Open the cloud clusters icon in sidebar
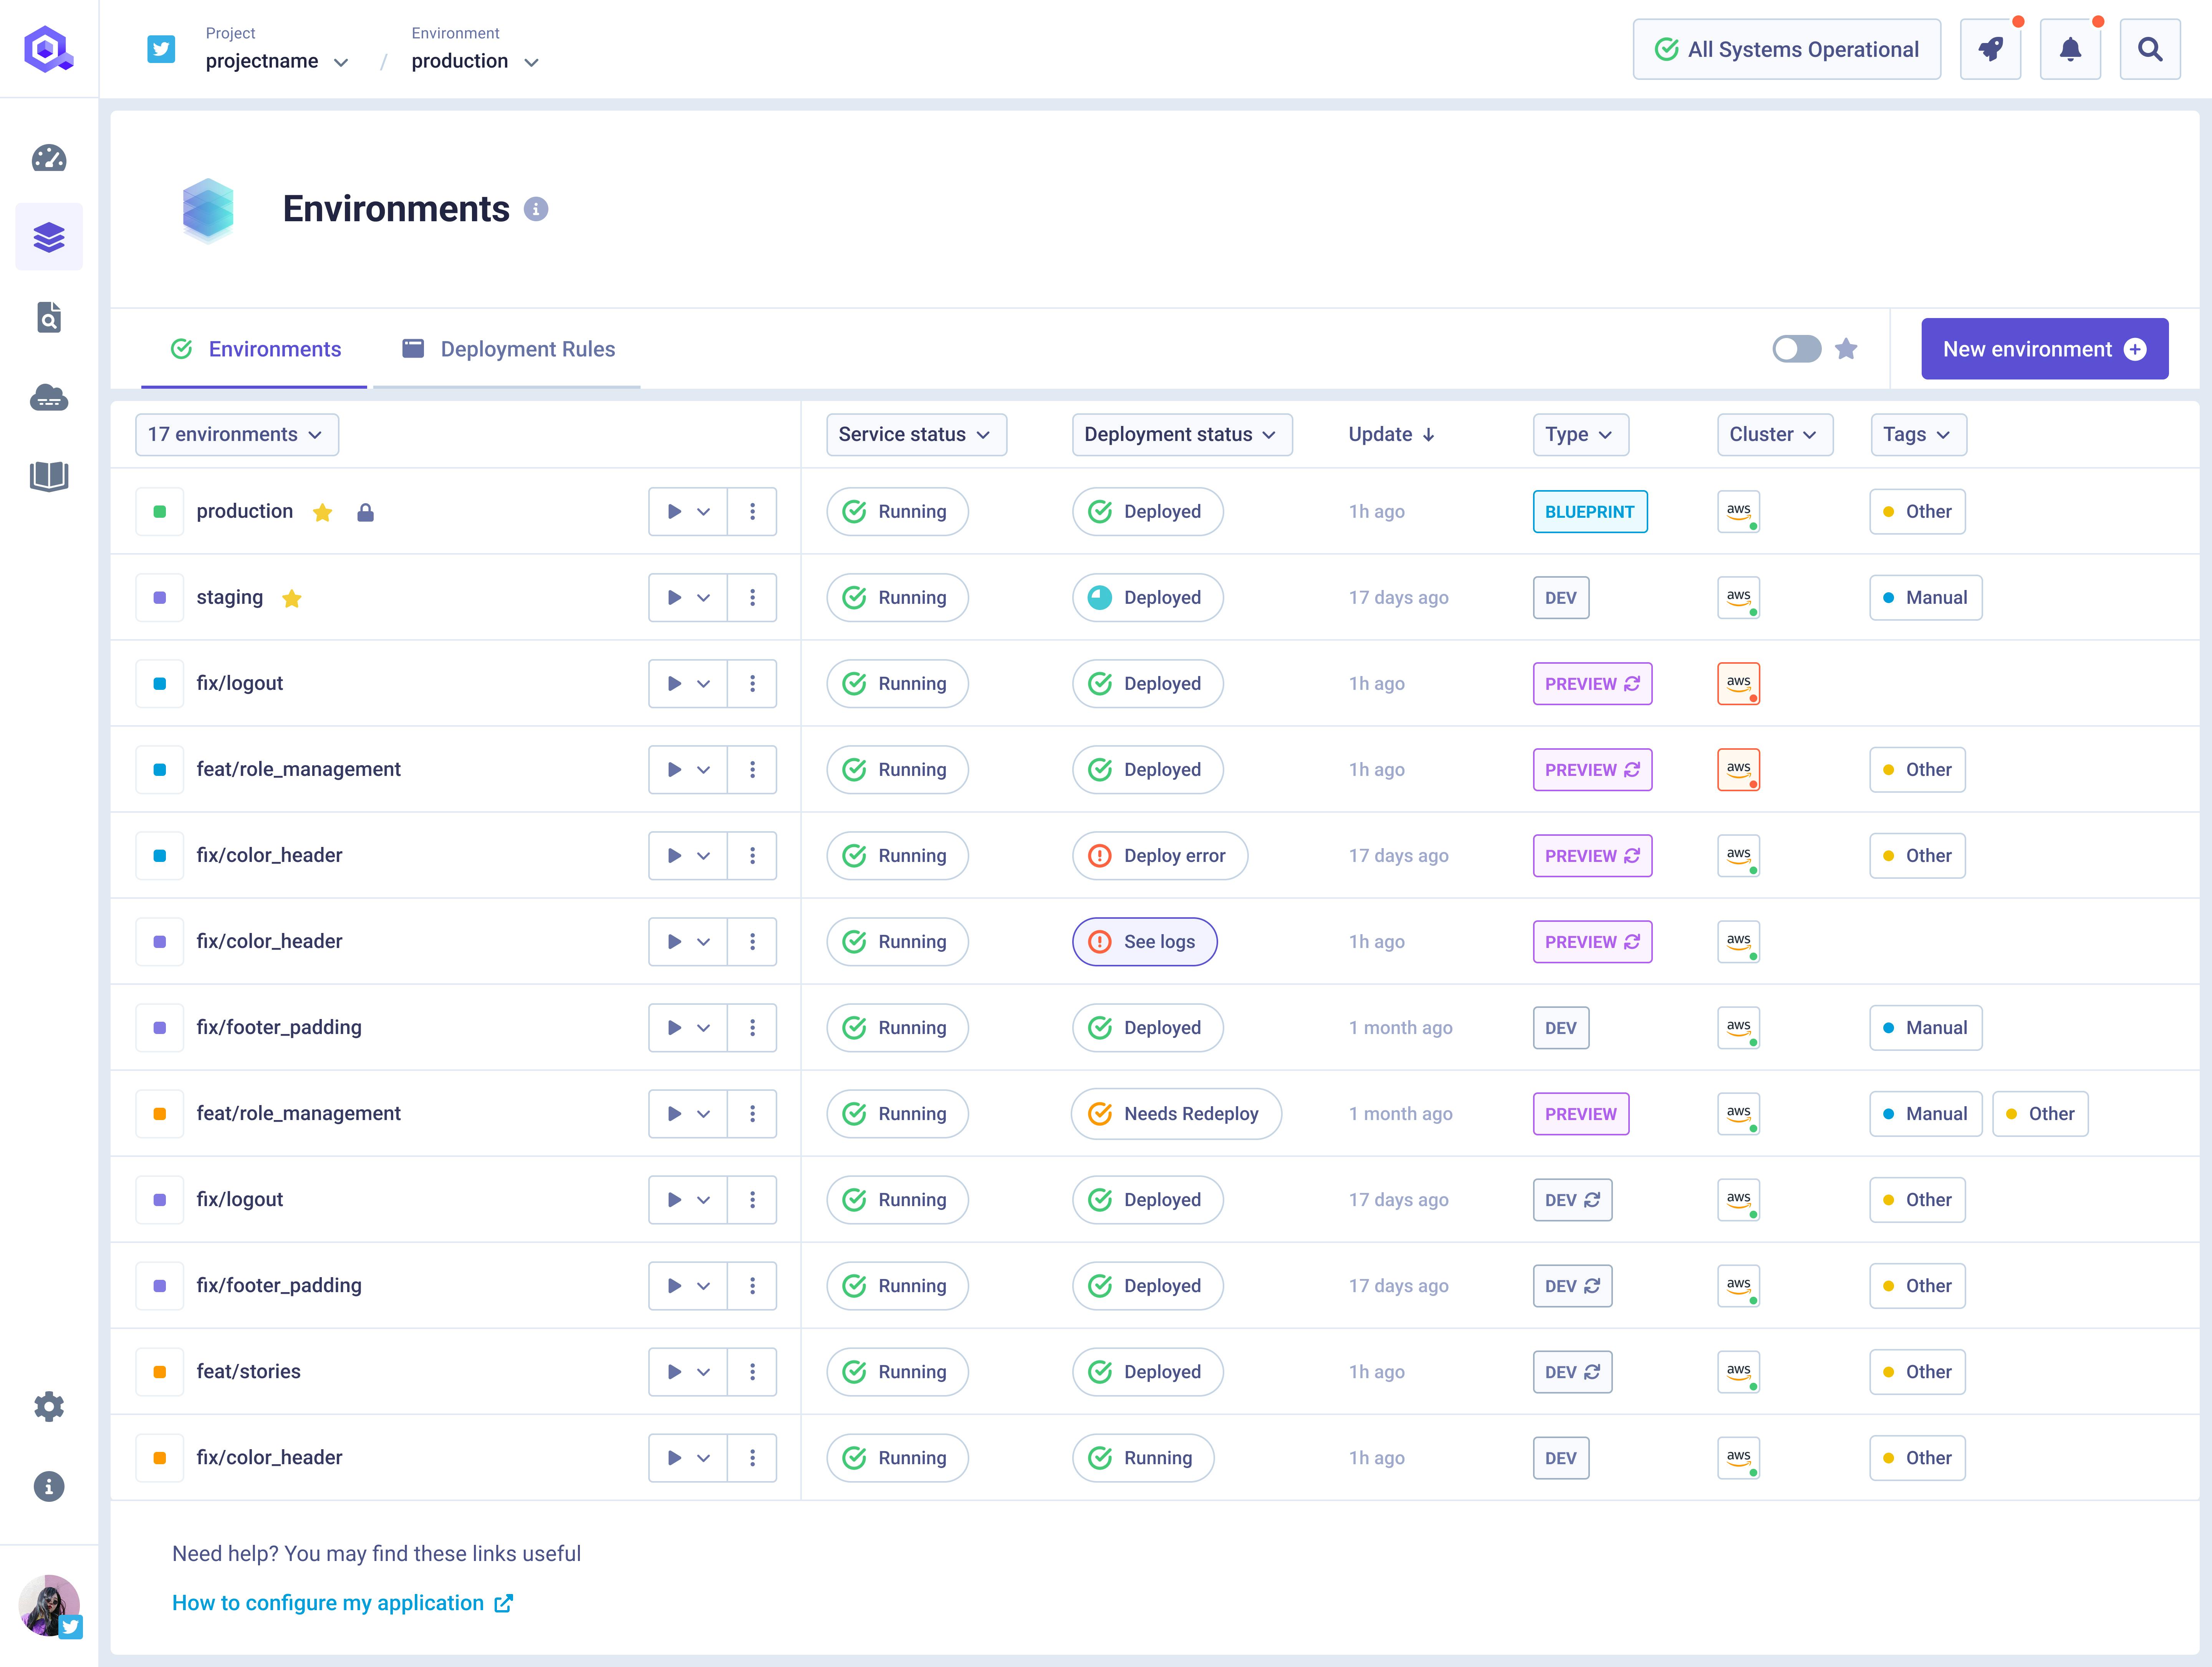The height and width of the screenshot is (1667, 2212). click(x=49, y=398)
